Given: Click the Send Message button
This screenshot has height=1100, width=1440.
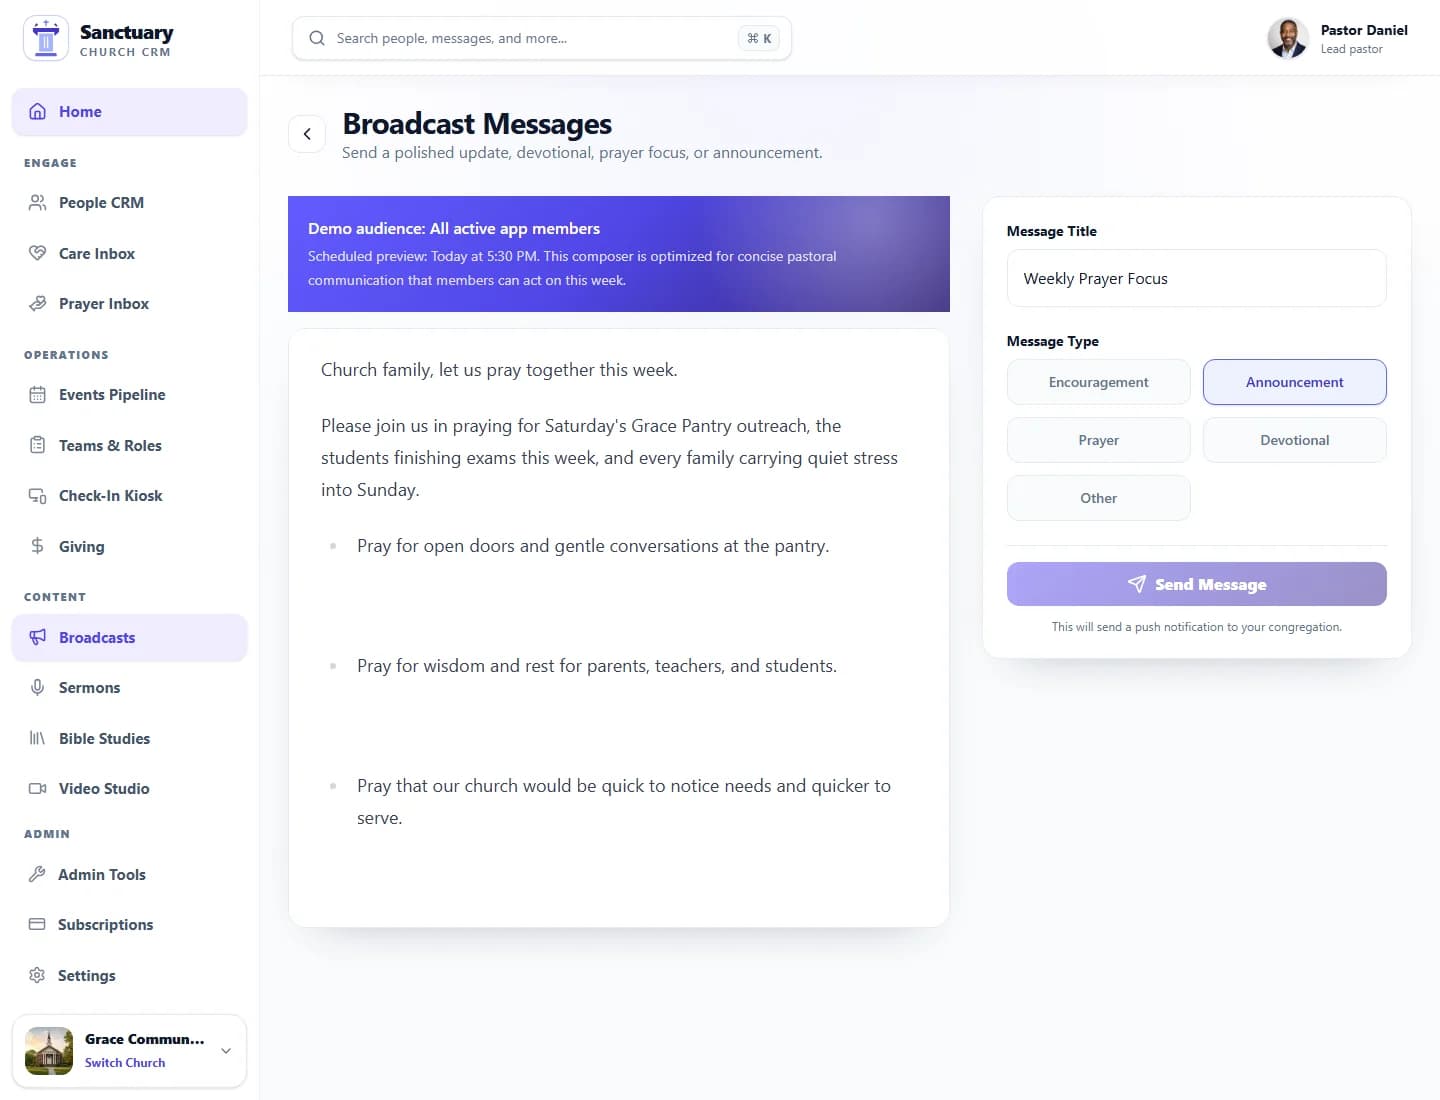Looking at the screenshot, I should pos(1196,584).
